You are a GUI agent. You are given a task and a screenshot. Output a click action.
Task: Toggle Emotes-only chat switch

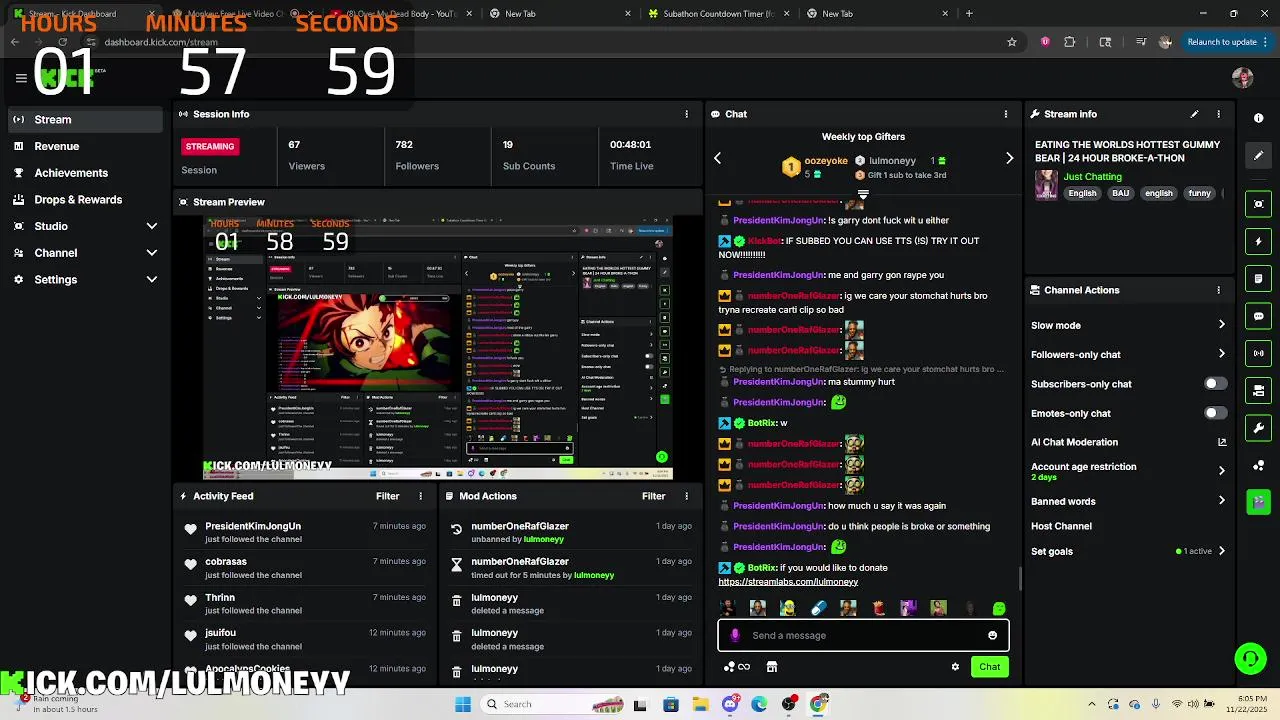click(x=1215, y=413)
